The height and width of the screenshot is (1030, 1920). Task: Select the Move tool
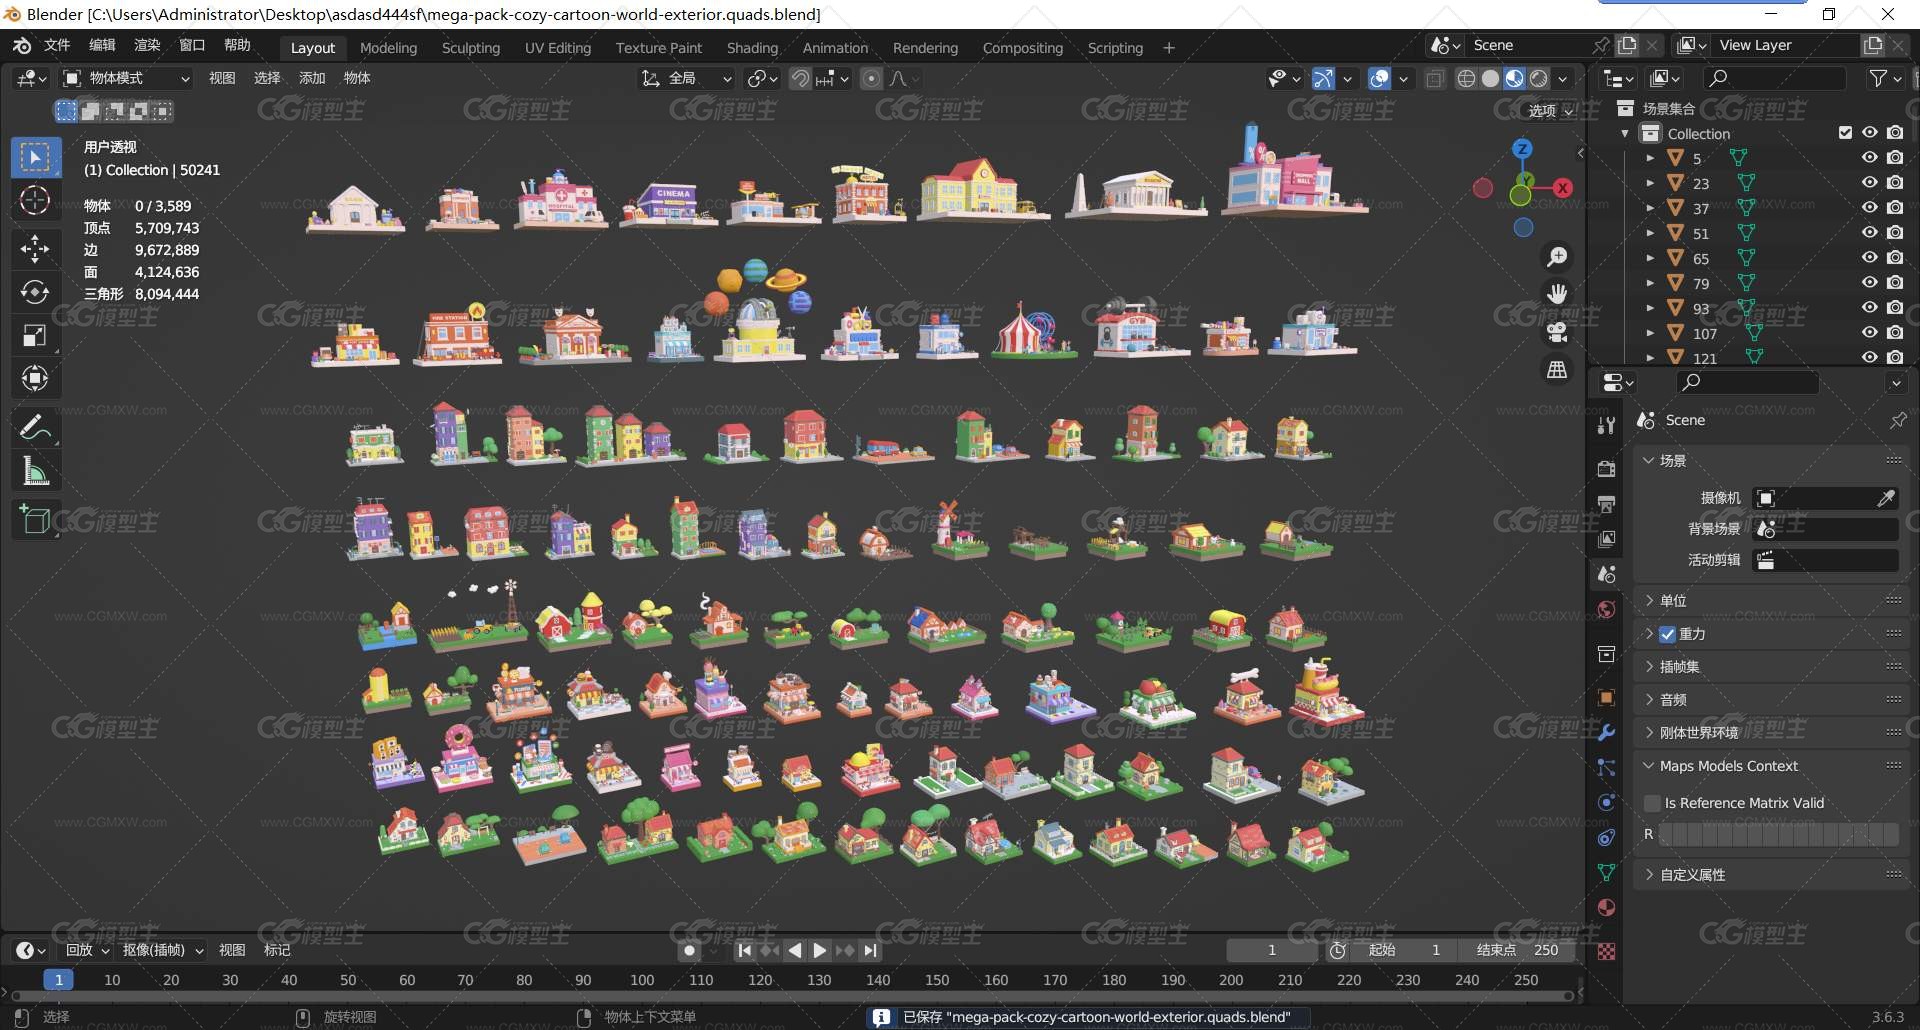[x=35, y=248]
